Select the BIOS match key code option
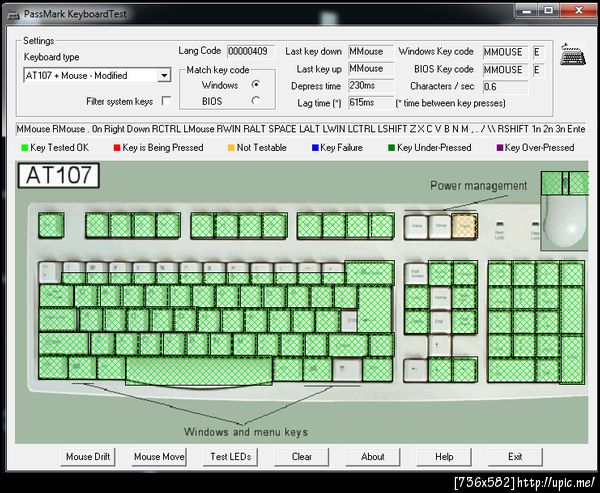Viewport: 600px width, 493px height. [256, 101]
